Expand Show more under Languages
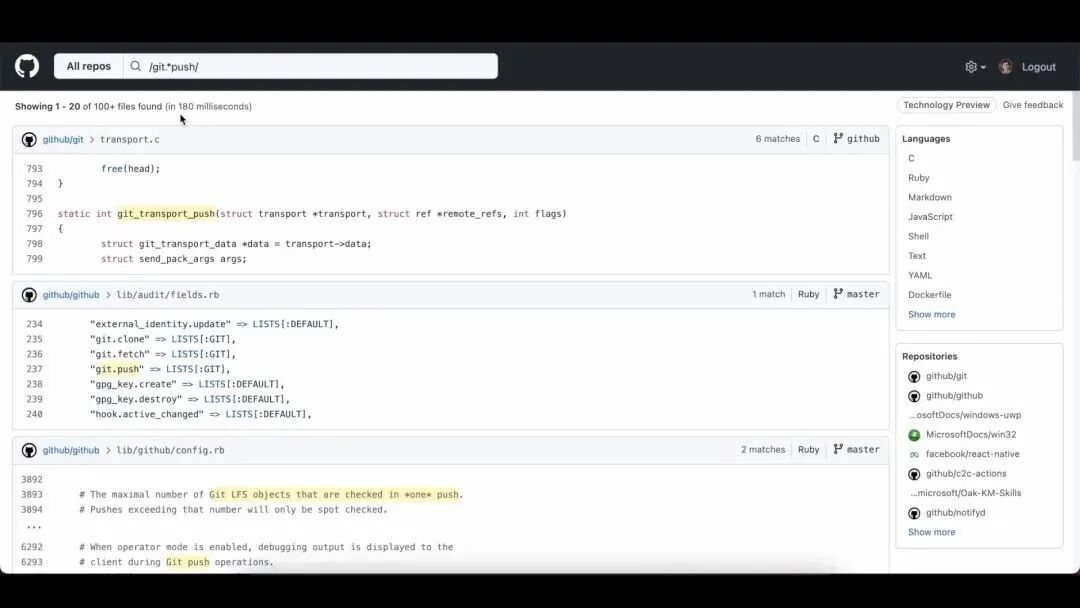 point(931,314)
